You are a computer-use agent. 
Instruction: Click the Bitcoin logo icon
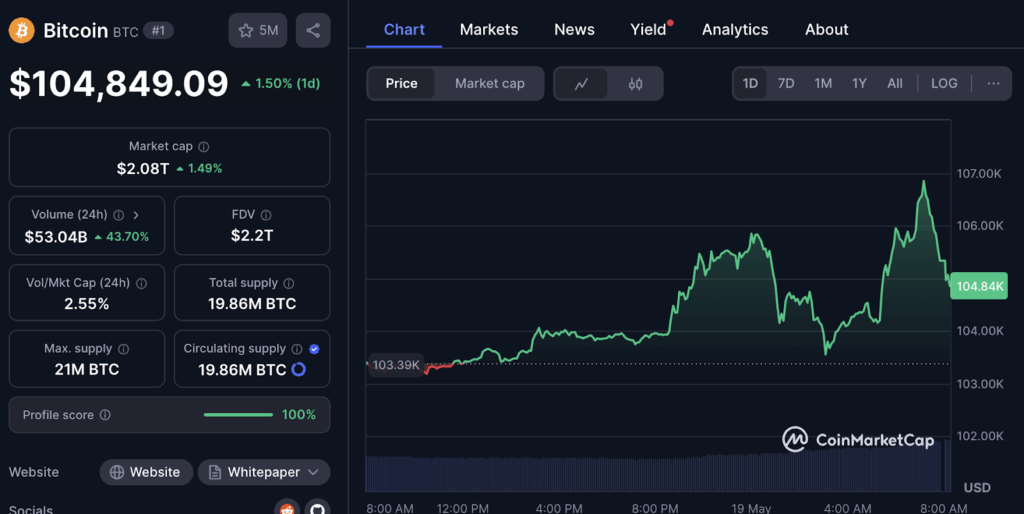coord(21,30)
